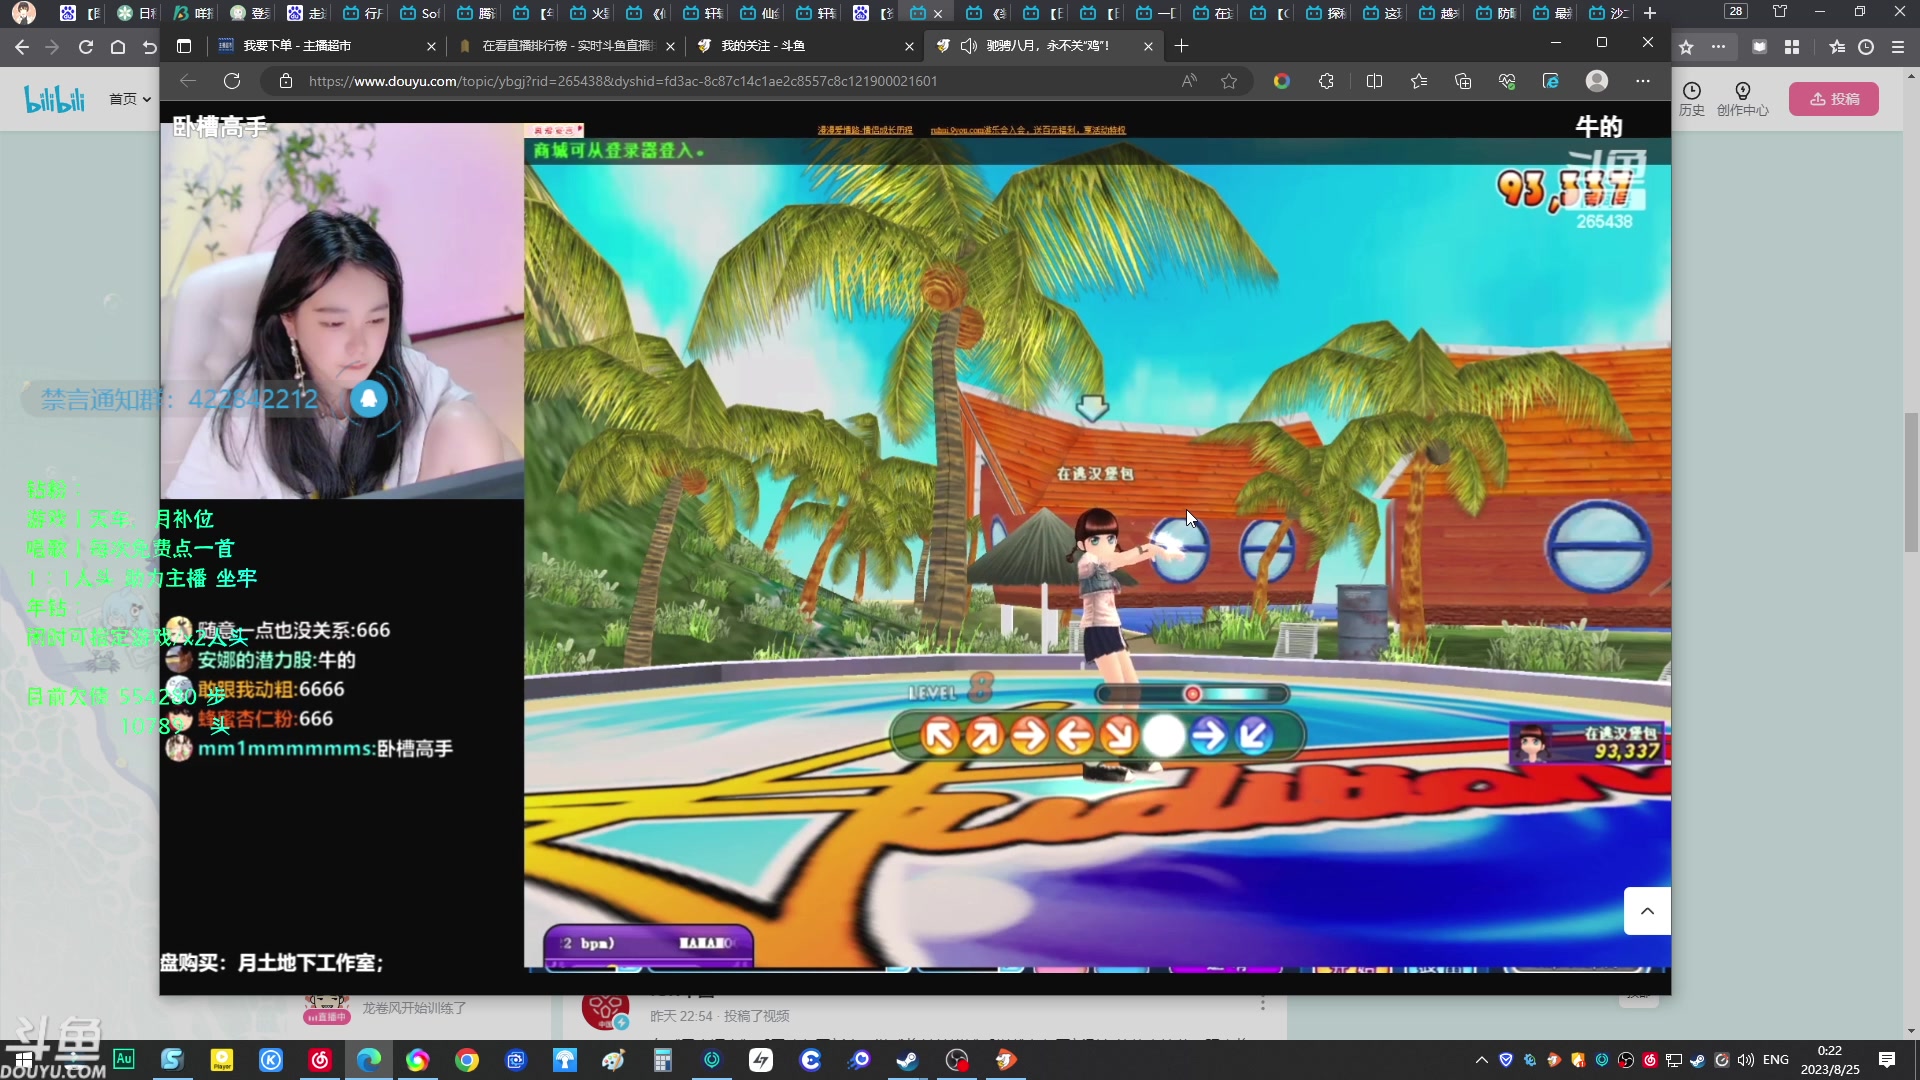Open new tab plus in background browser tab strip
Image resolution: width=1920 pixels, height=1080 pixels.
tap(1650, 13)
